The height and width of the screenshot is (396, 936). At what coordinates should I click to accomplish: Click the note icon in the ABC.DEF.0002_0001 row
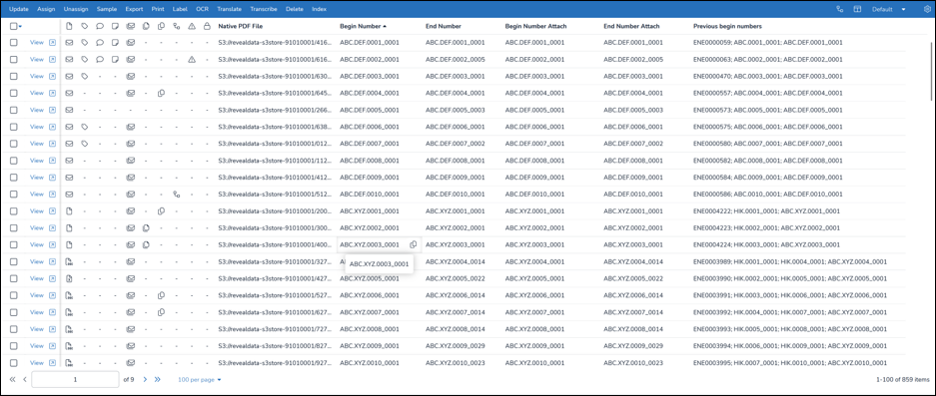[x=115, y=60]
